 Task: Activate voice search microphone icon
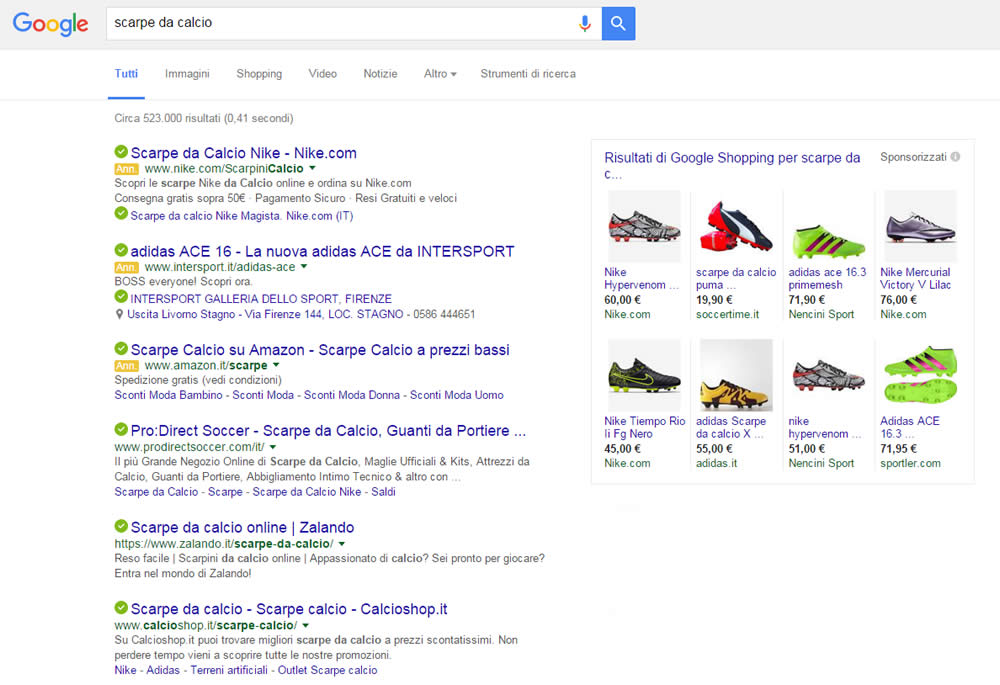pos(584,24)
